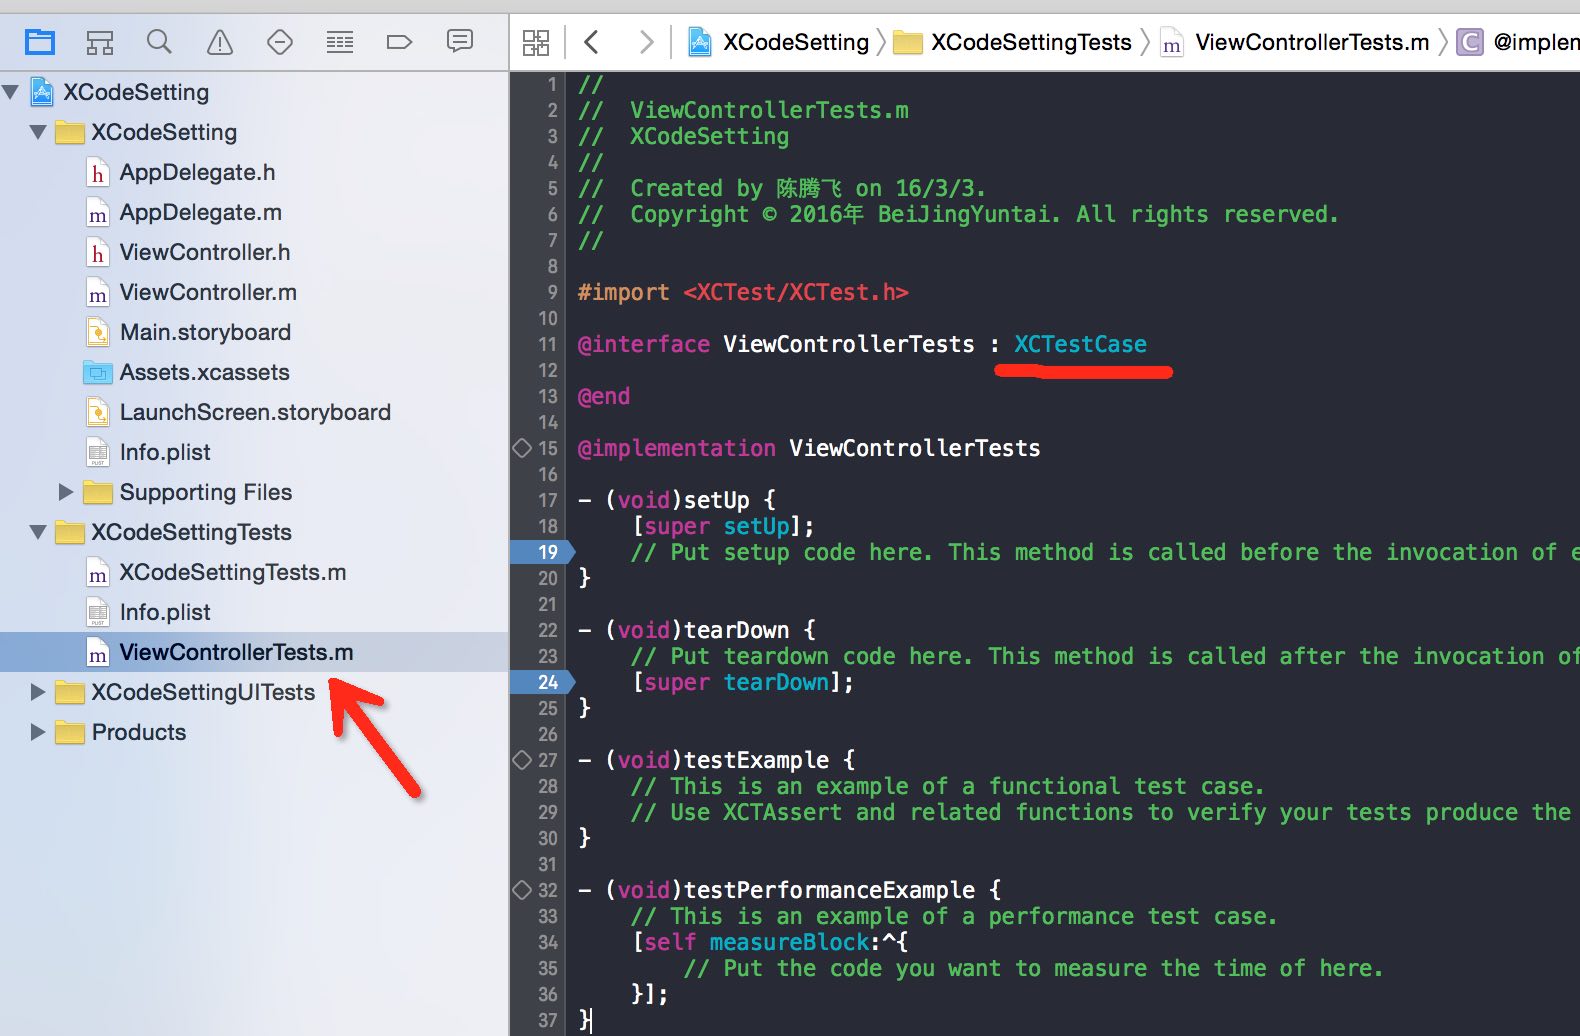Select Assets.xcassets in the navigator

pyautogui.click(x=204, y=372)
